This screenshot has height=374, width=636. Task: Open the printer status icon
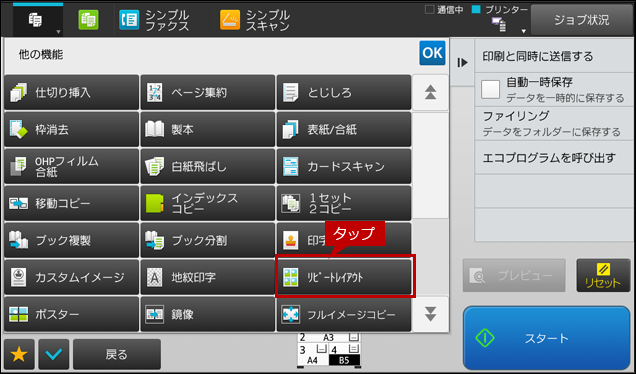tap(499, 24)
